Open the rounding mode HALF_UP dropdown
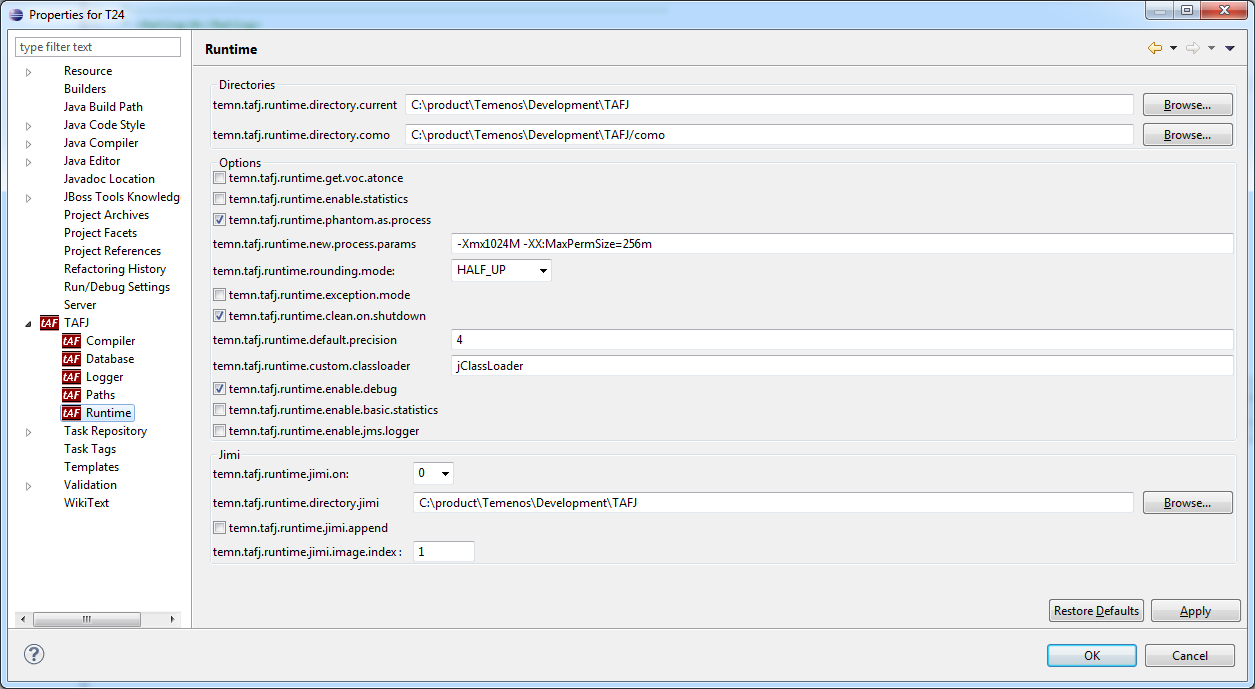This screenshot has width=1255, height=689. point(501,270)
